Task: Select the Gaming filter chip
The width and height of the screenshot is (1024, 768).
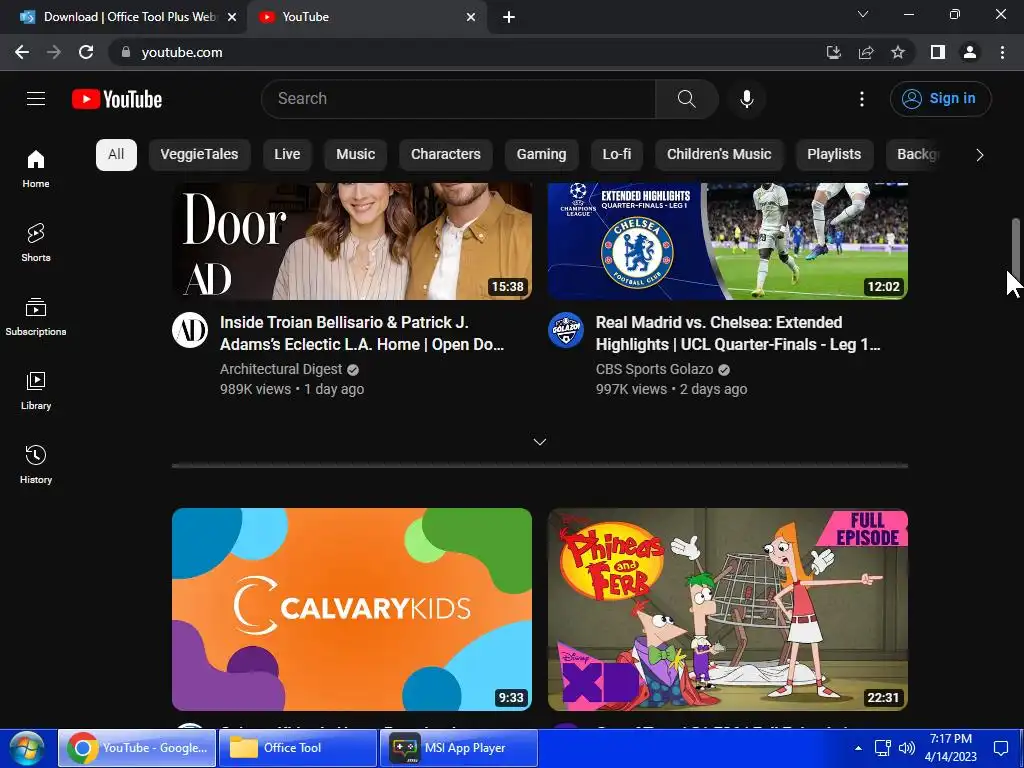Action: pos(541,155)
